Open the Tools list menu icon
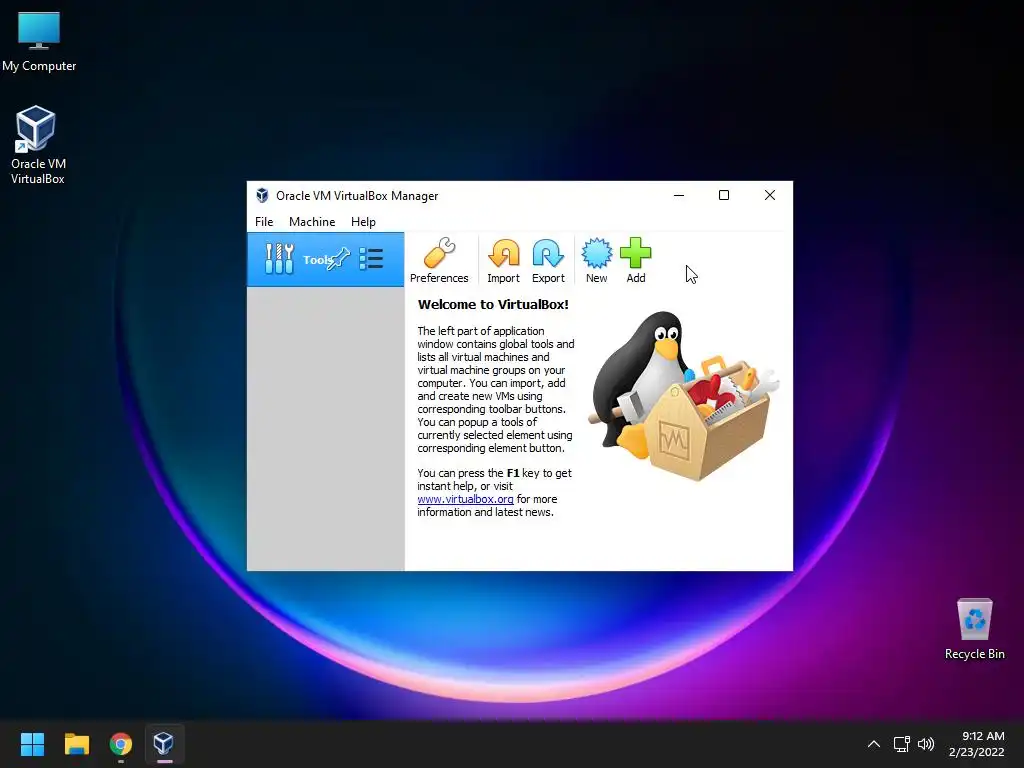The image size is (1024, 768). 371,259
